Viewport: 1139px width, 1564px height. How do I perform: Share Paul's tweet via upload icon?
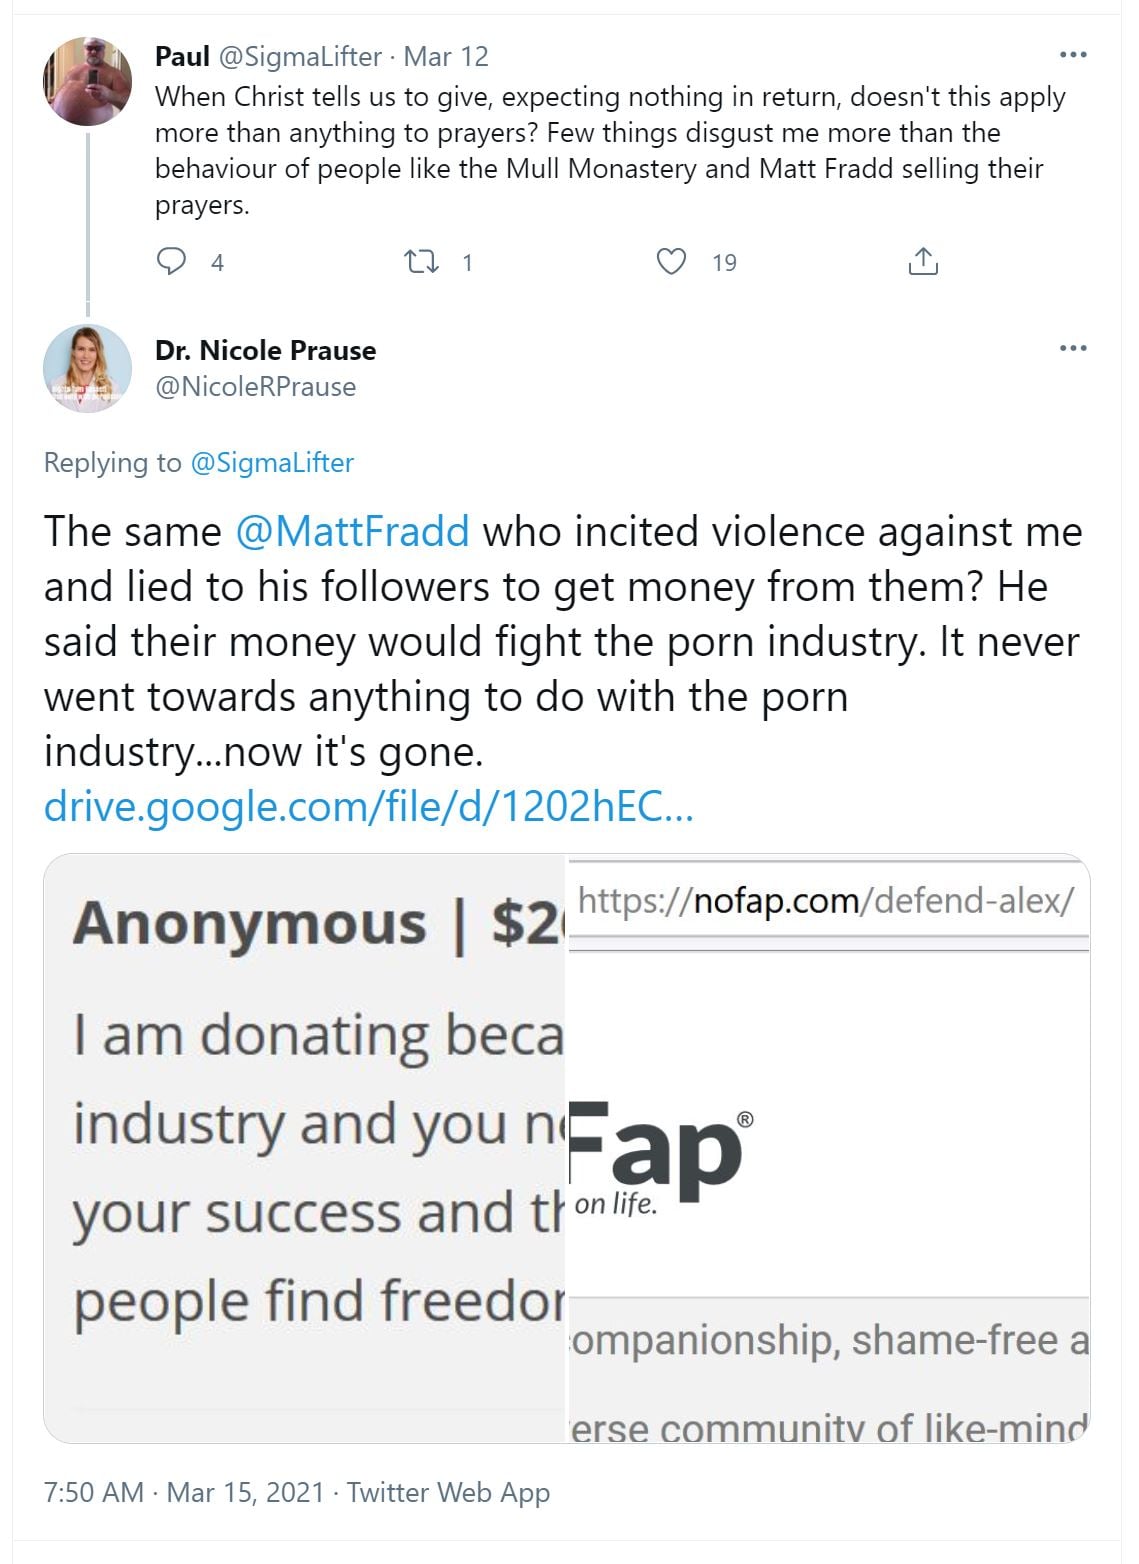click(923, 262)
